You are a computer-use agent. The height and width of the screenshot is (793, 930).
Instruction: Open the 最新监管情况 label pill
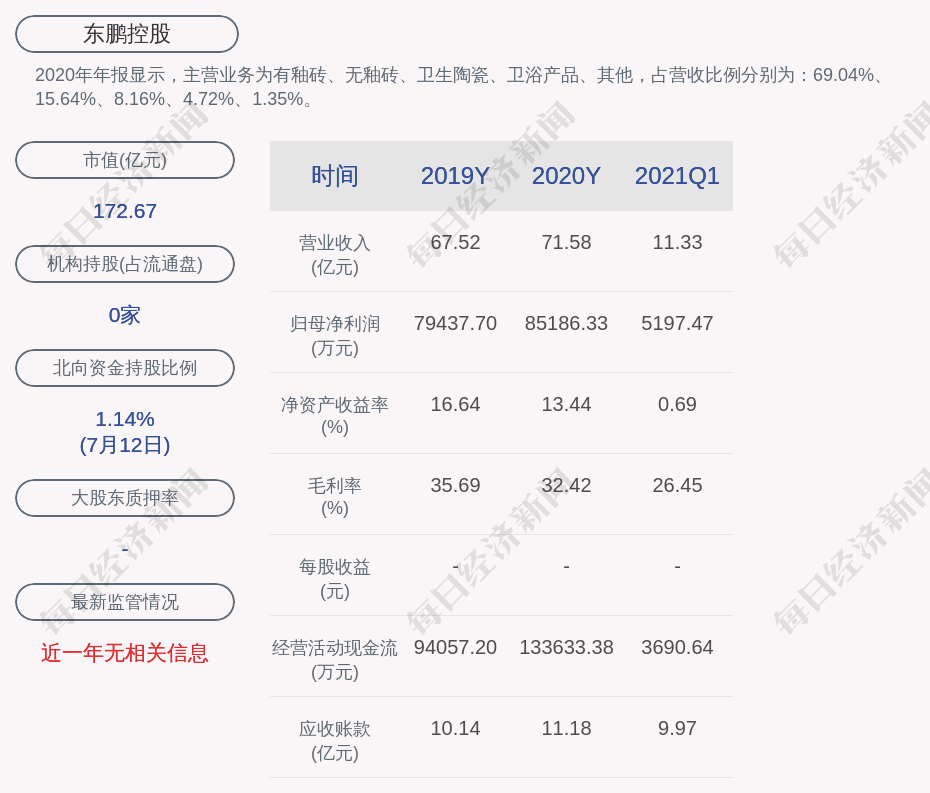coord(125,602)
